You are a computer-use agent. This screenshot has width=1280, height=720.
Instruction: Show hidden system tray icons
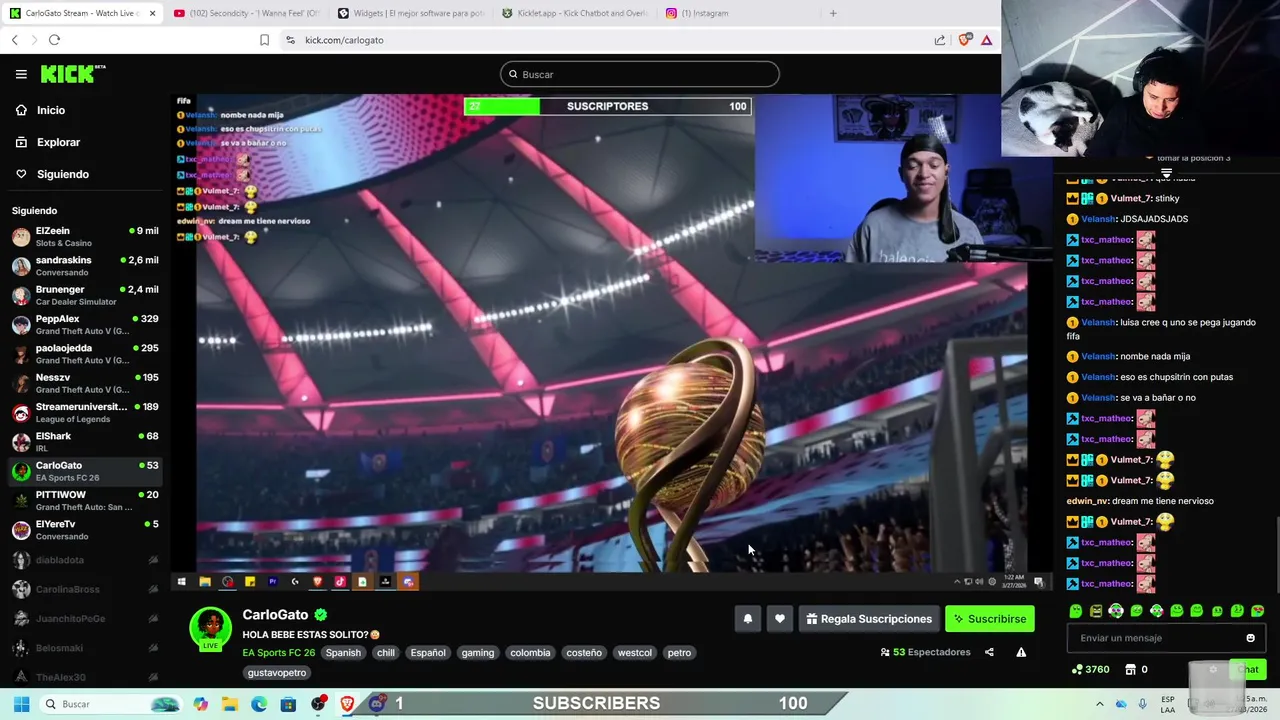click(x=1100, y=703)
